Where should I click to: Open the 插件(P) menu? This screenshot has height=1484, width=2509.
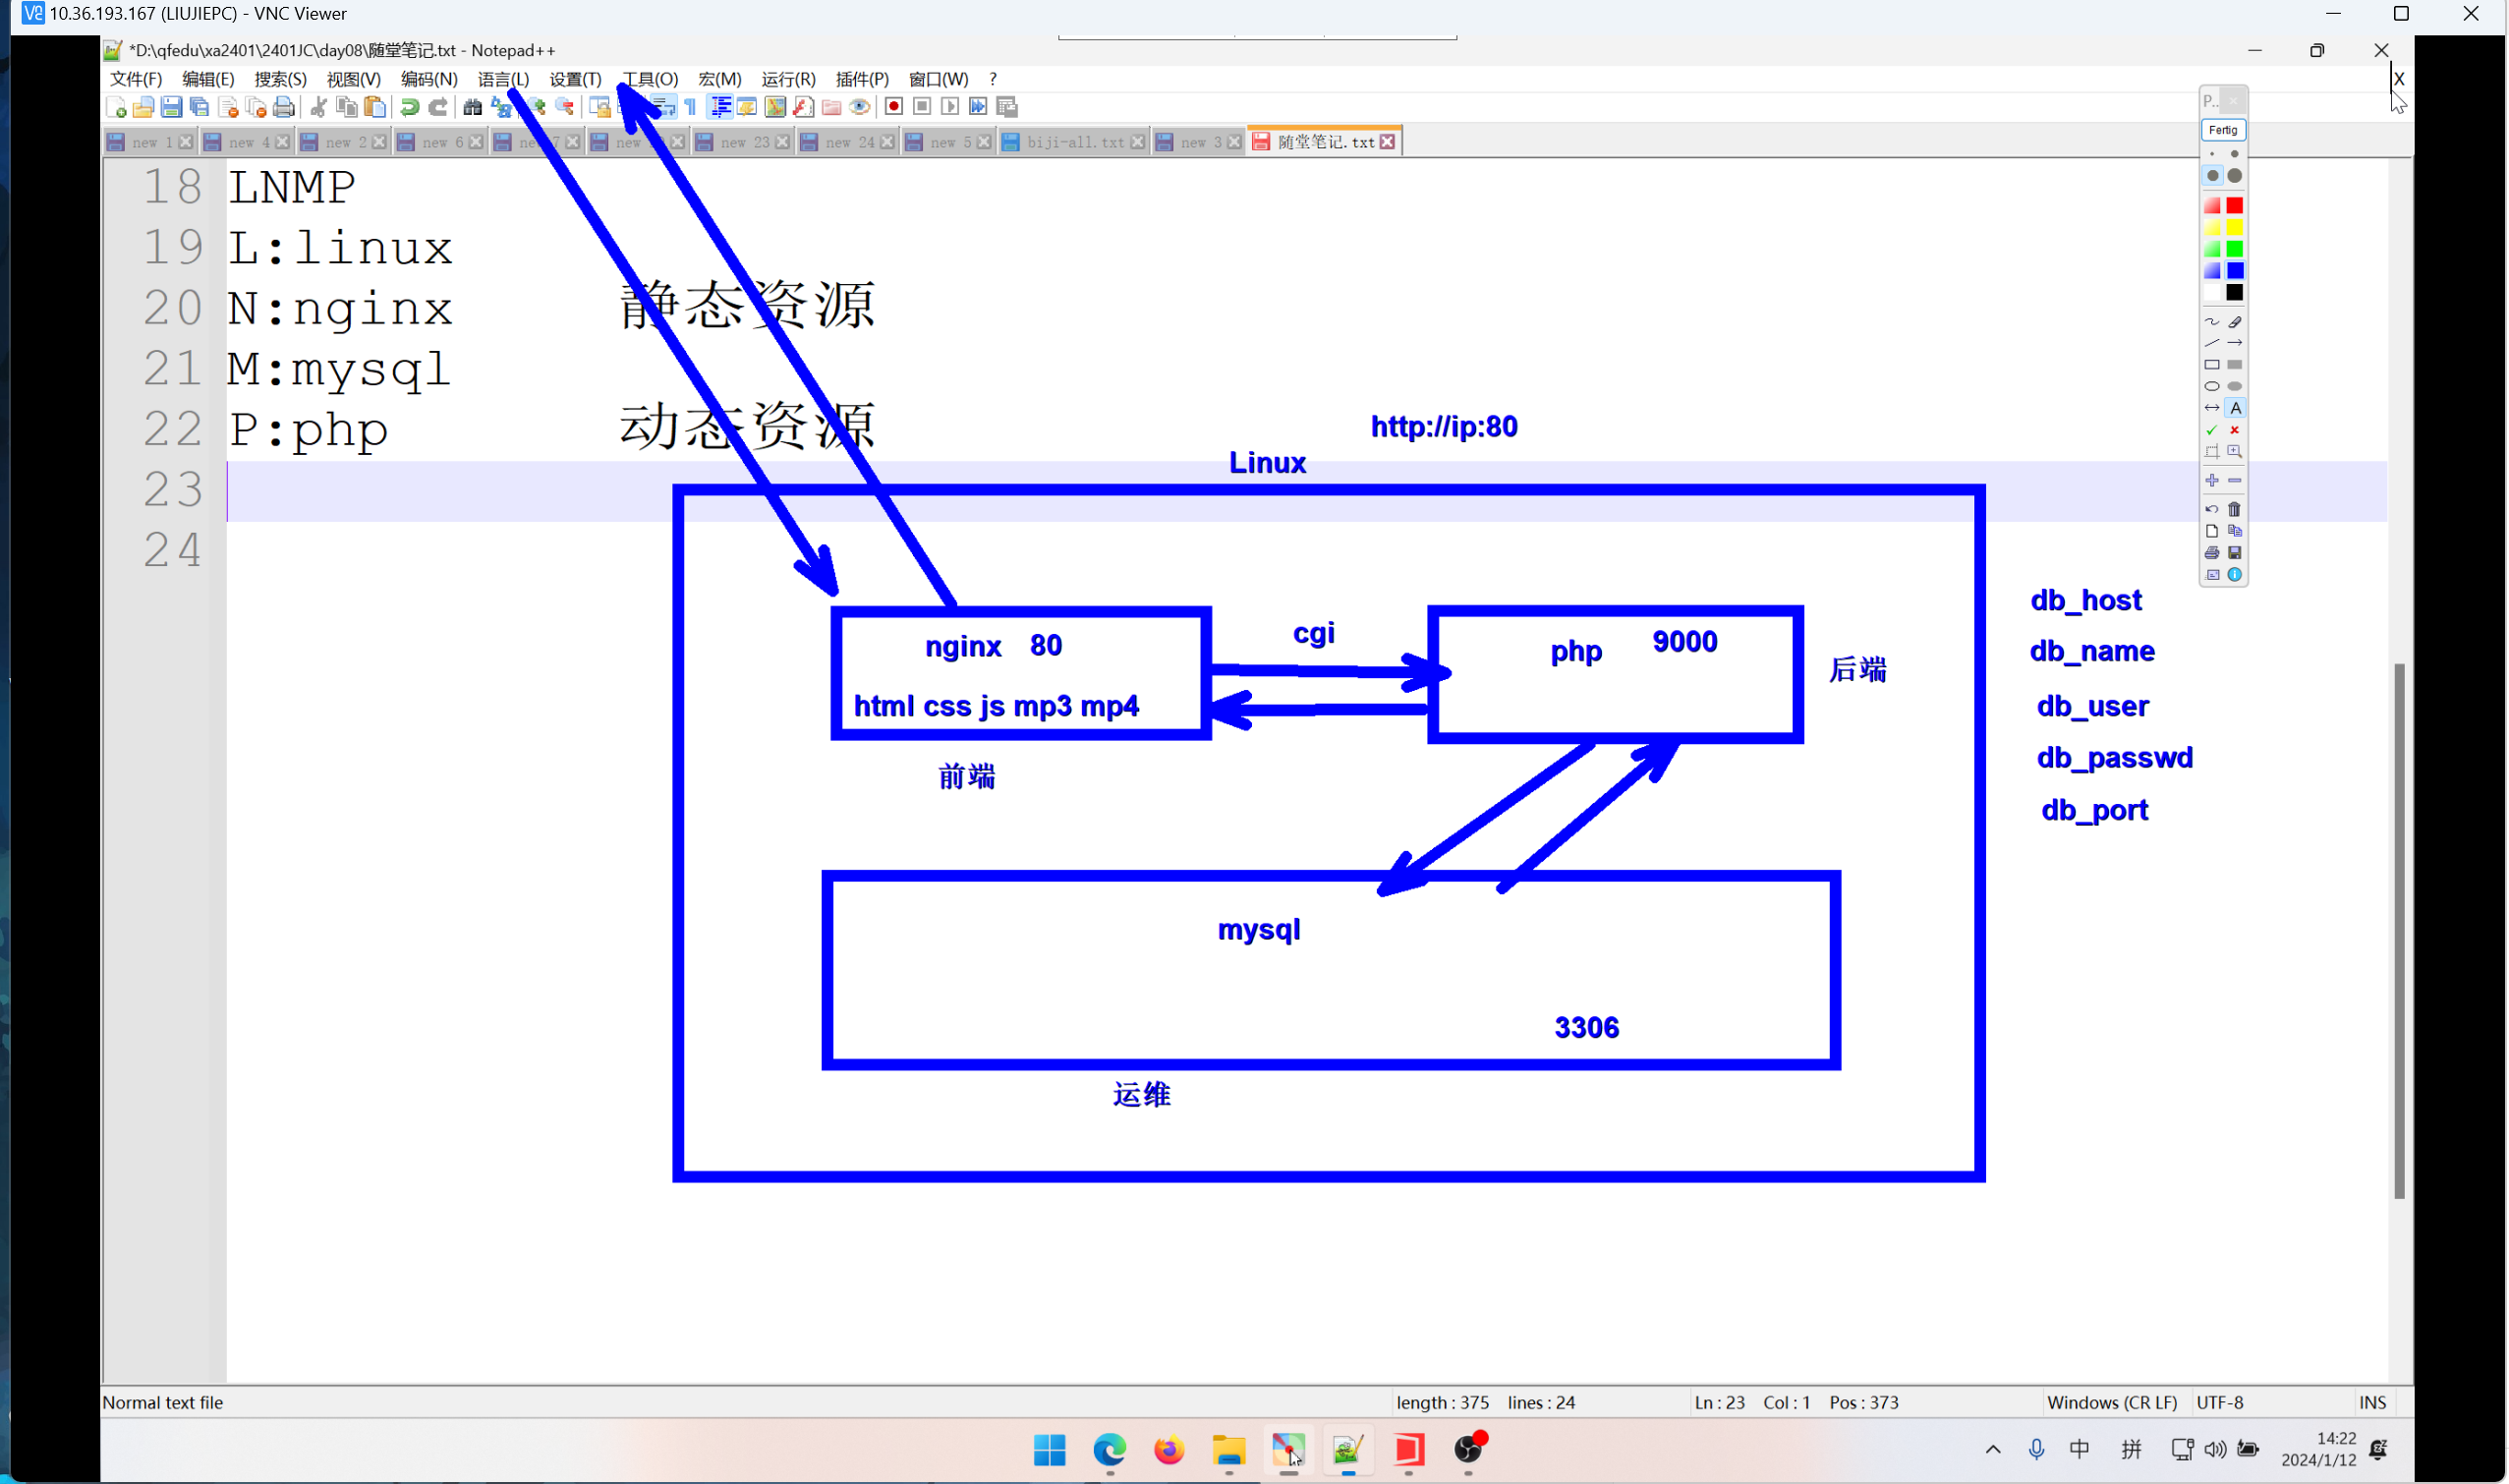pyautogui.click(x=862, y=79)
